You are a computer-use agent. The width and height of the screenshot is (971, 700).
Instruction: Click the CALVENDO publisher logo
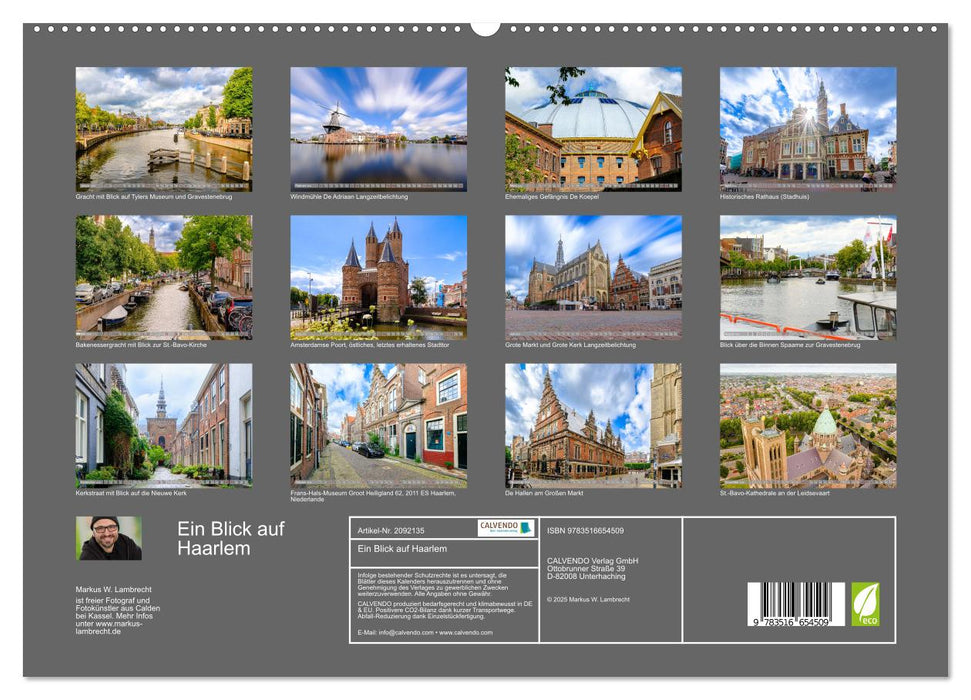pos(507,529)
